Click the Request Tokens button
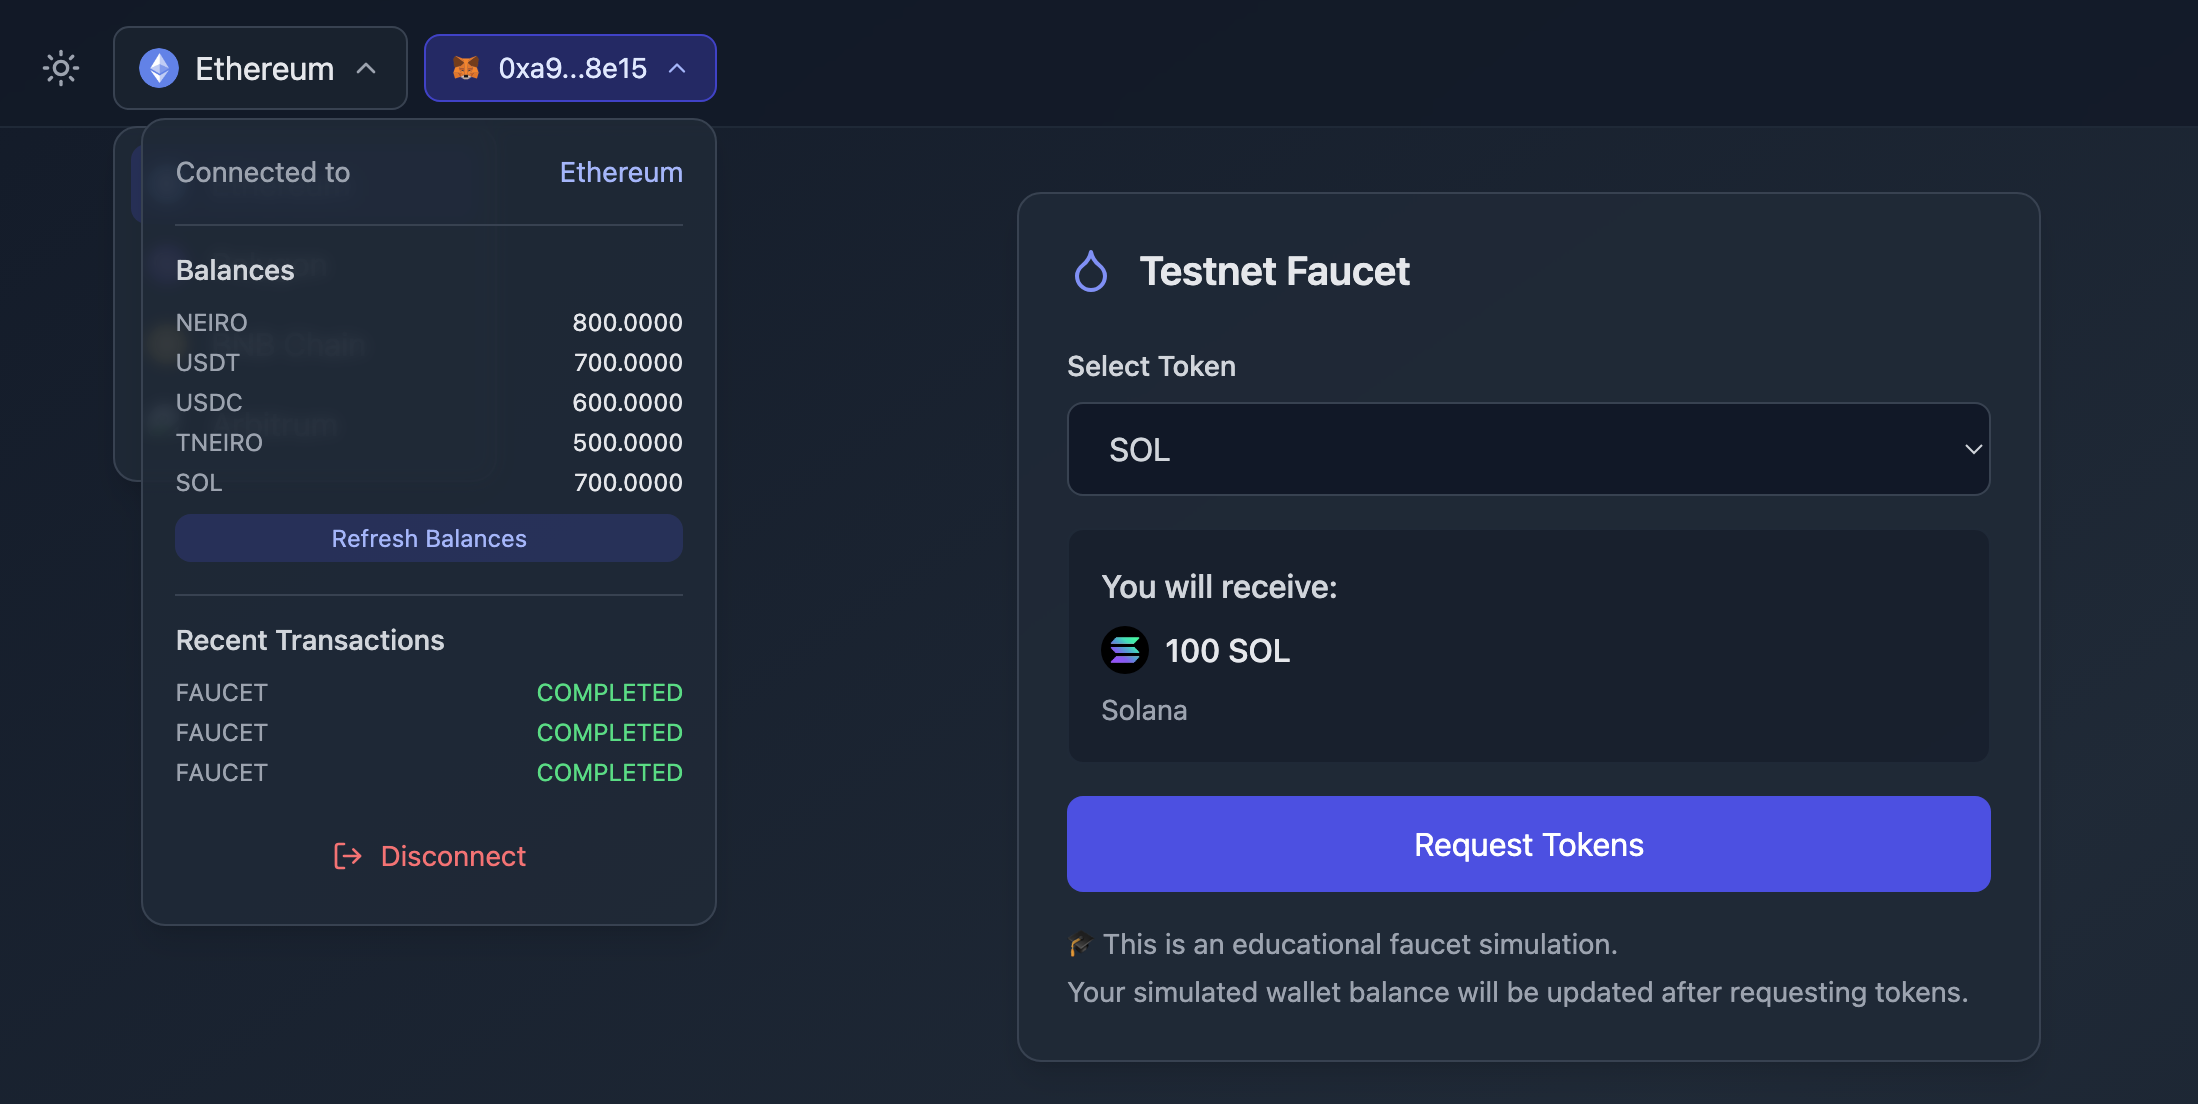This screenshot has width=2198, height=1104. coord(1528,844)
